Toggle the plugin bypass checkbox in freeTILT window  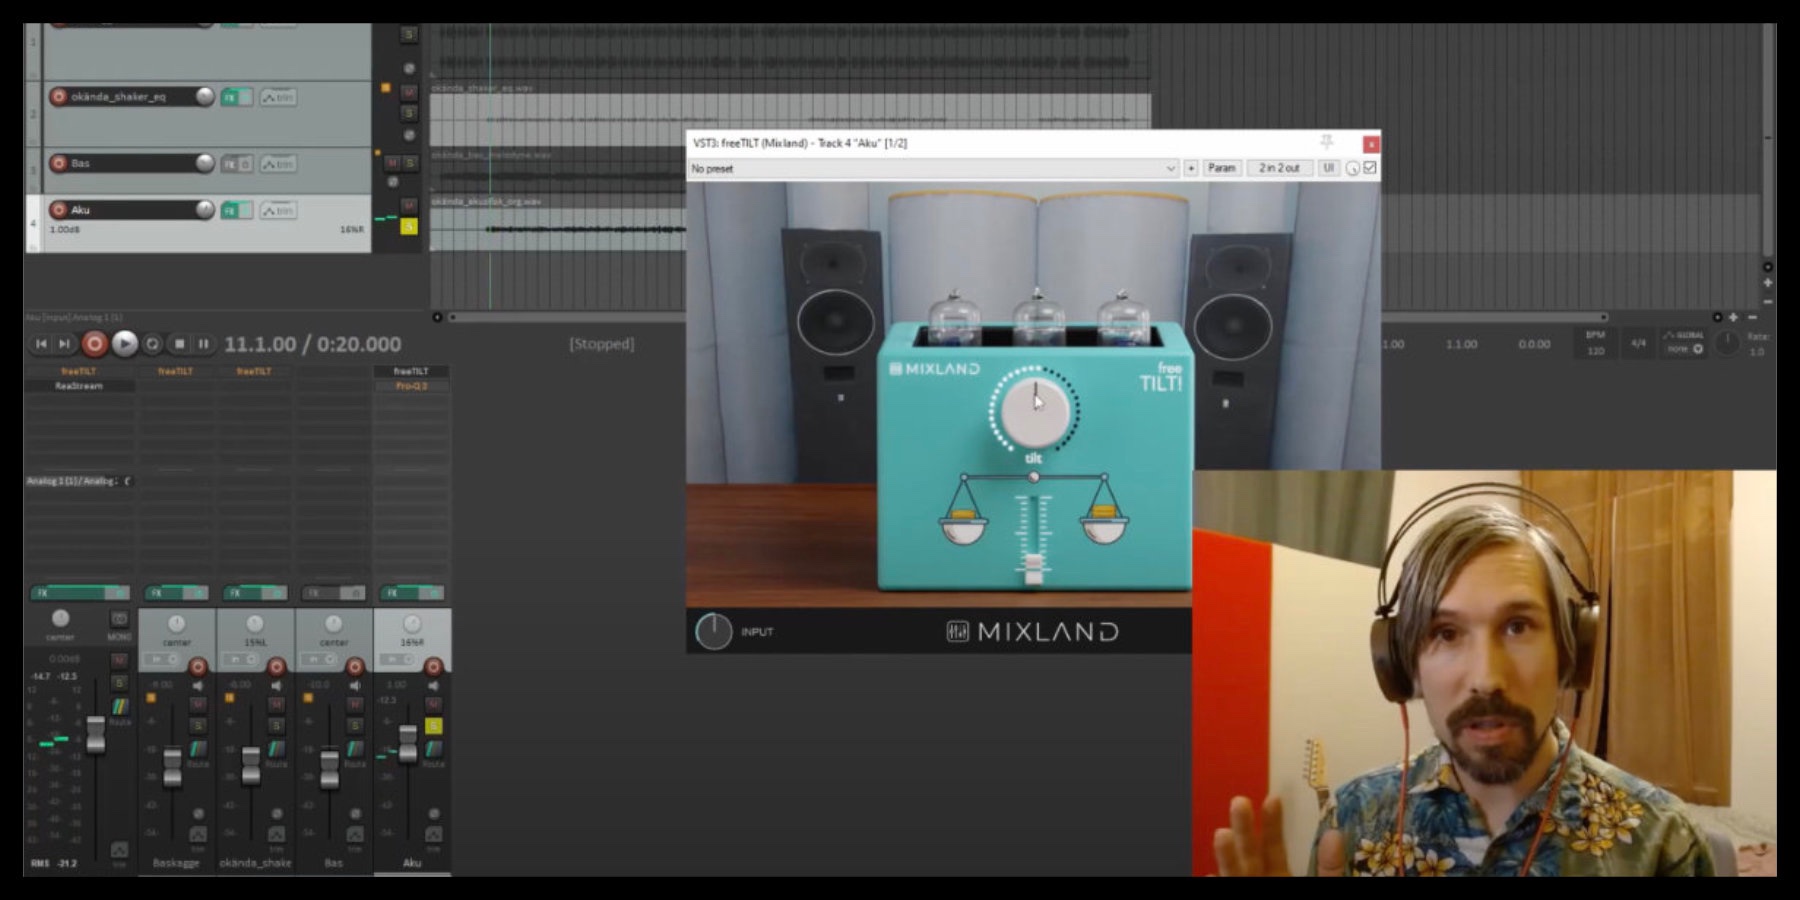point(1370,168)
